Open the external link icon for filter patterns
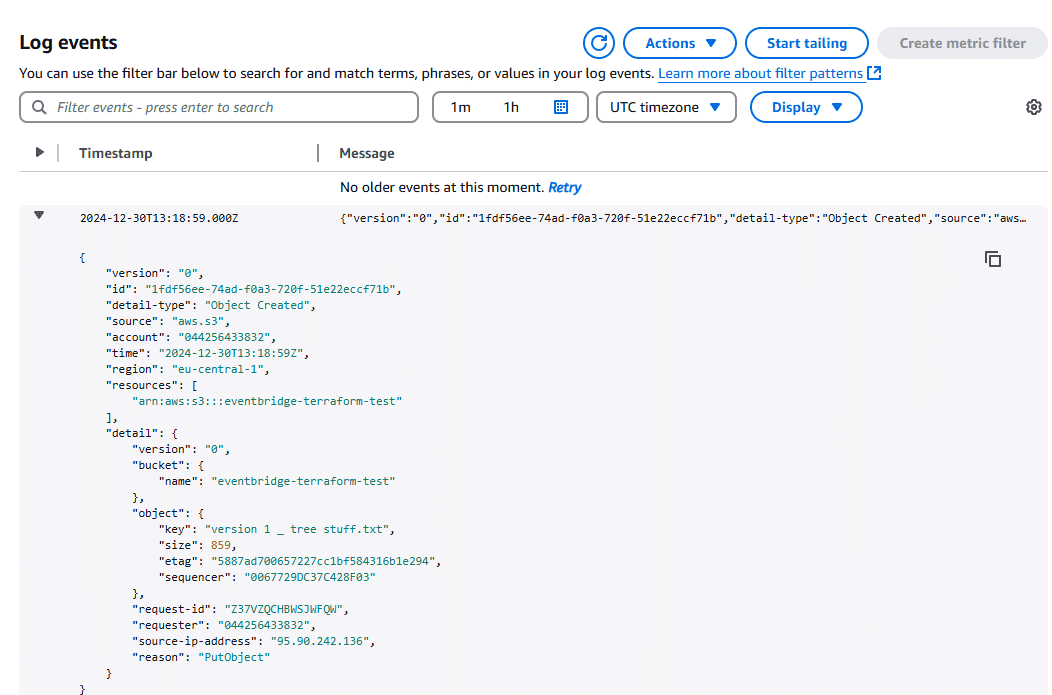Screen dimensions: 1052x695 [x=874, y=73]
